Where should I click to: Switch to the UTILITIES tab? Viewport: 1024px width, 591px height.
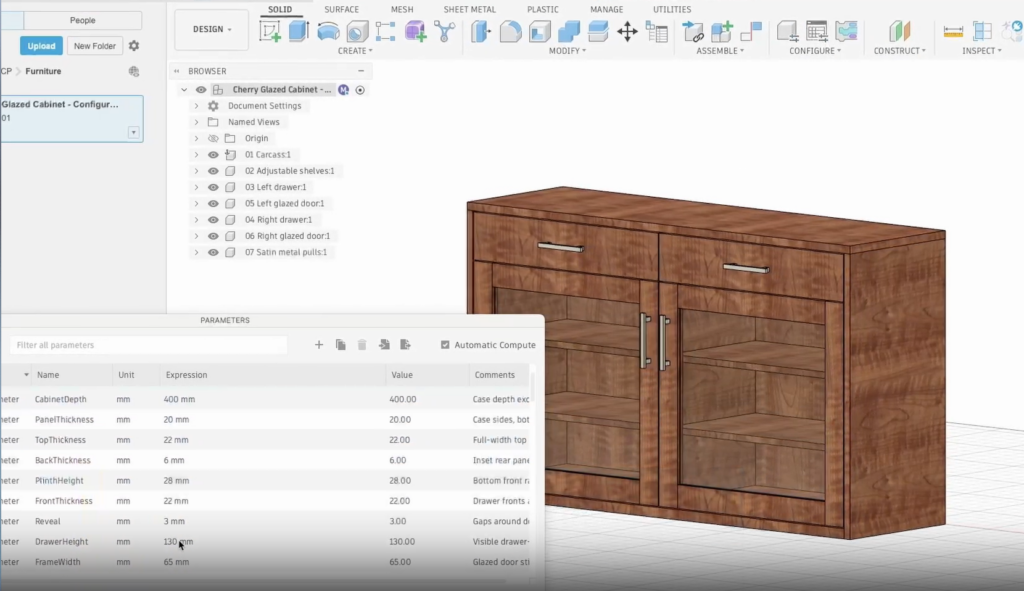(672, 10)
